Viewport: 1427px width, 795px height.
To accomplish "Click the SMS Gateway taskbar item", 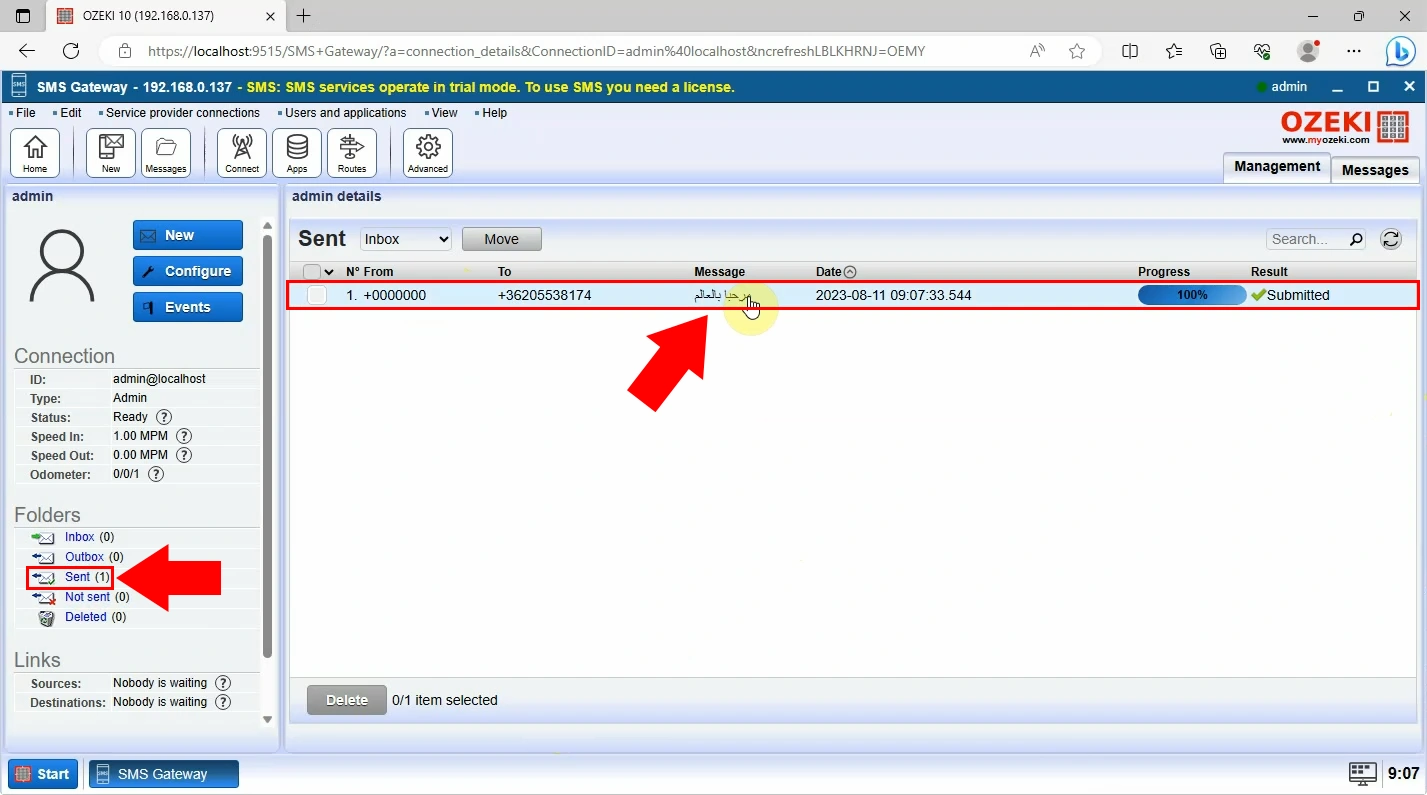I will (164, 774).
